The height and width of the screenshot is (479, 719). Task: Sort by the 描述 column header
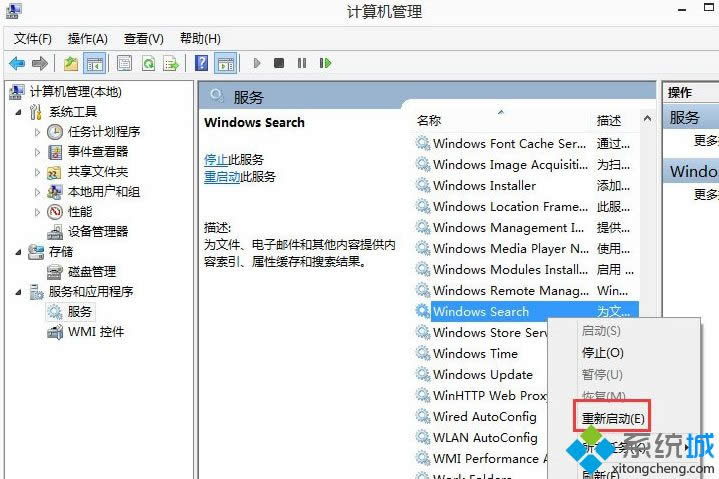point(608,120)
